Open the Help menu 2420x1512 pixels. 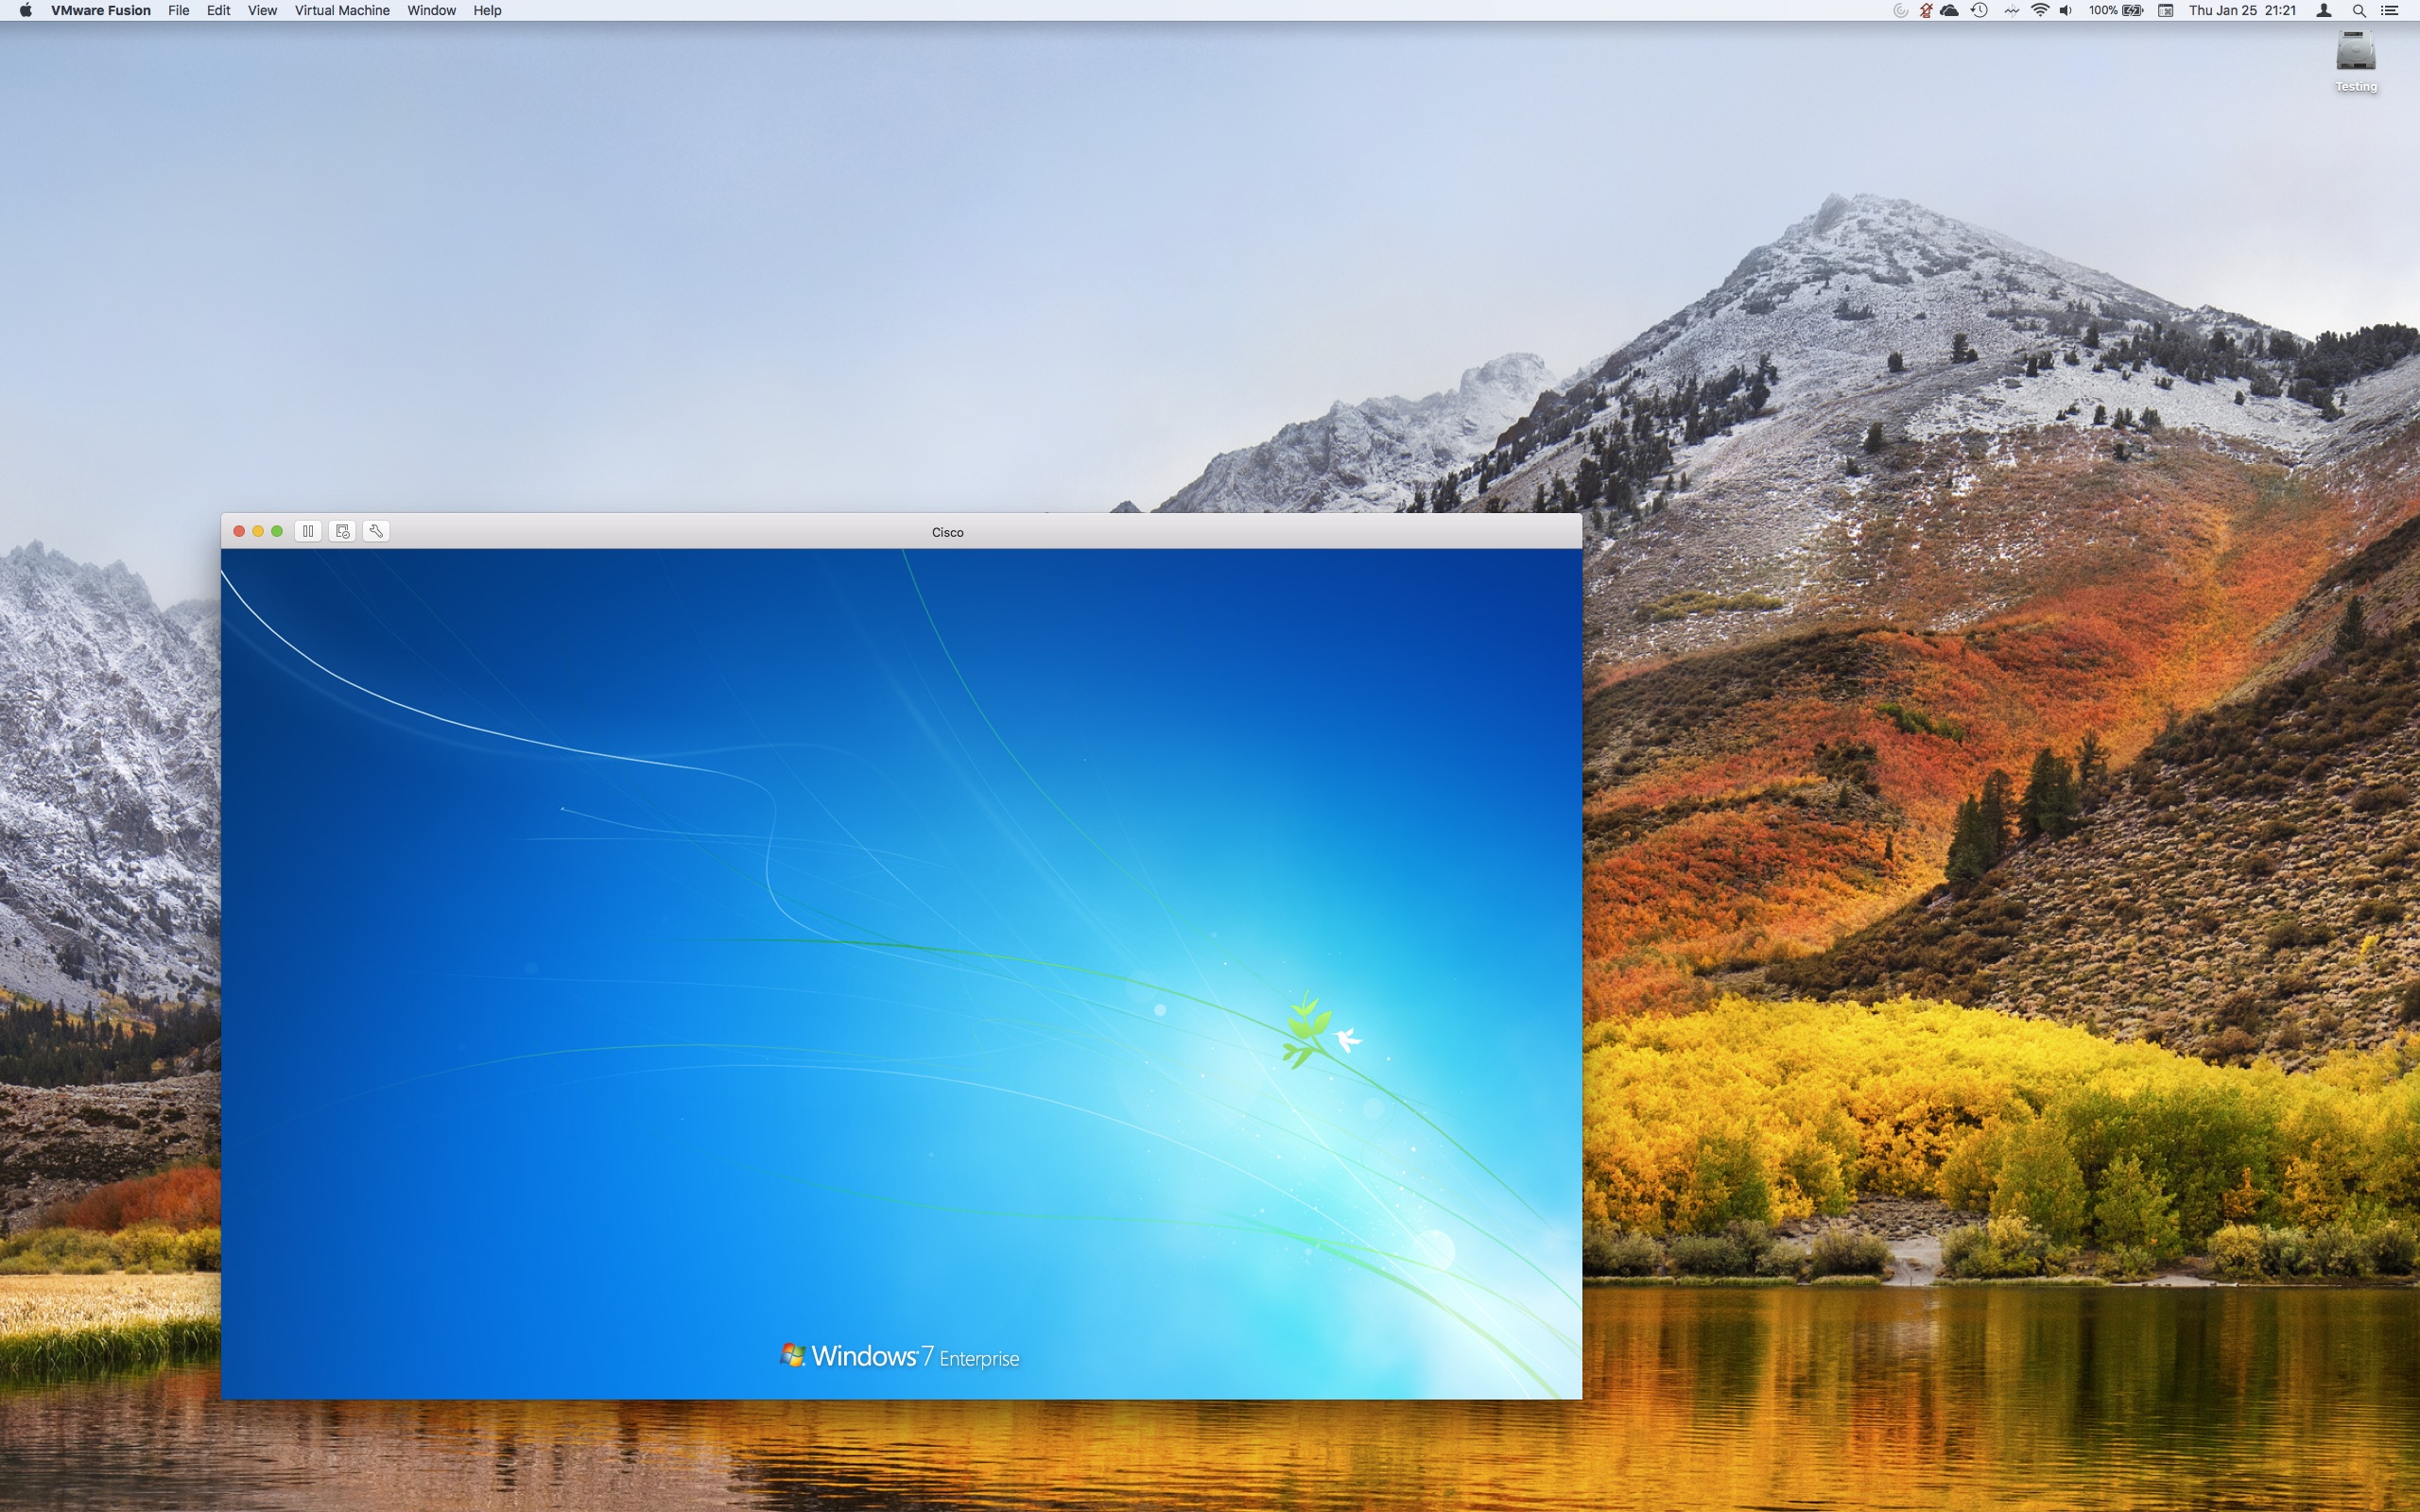pyautogui.click(x=487, y=10)
